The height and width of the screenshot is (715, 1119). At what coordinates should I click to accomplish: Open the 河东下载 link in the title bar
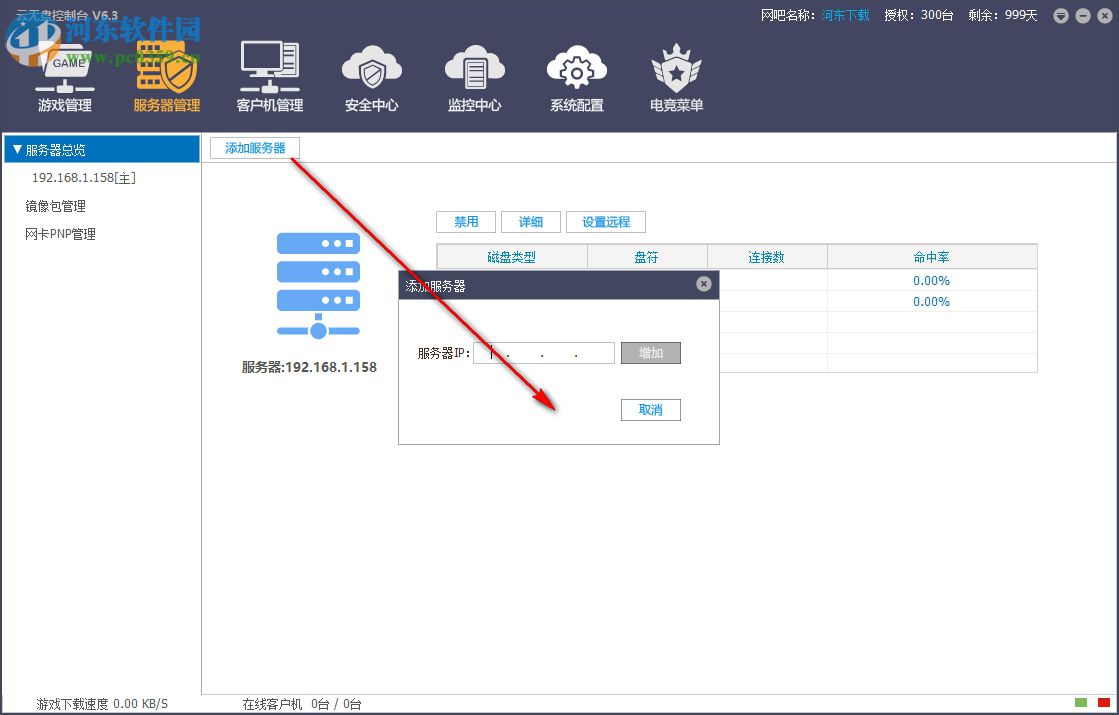click(845, 15)
